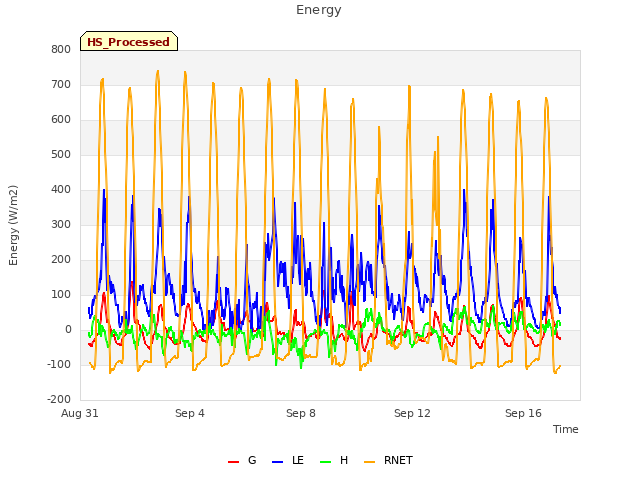Click the 700 y-axis tick label
640x480 pixels.
(61, 85)
